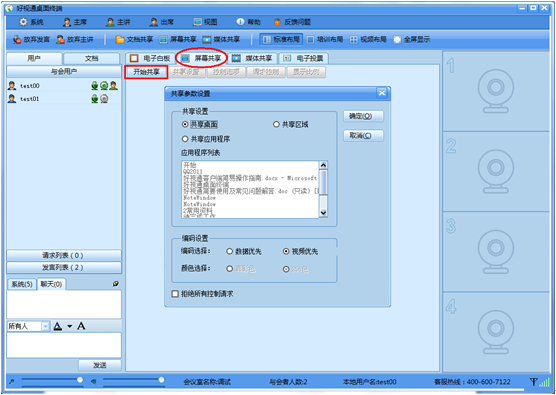Select the 共享应用程序 radio button
This screenshot has height=395, width=556.
[x=185, y=139]
